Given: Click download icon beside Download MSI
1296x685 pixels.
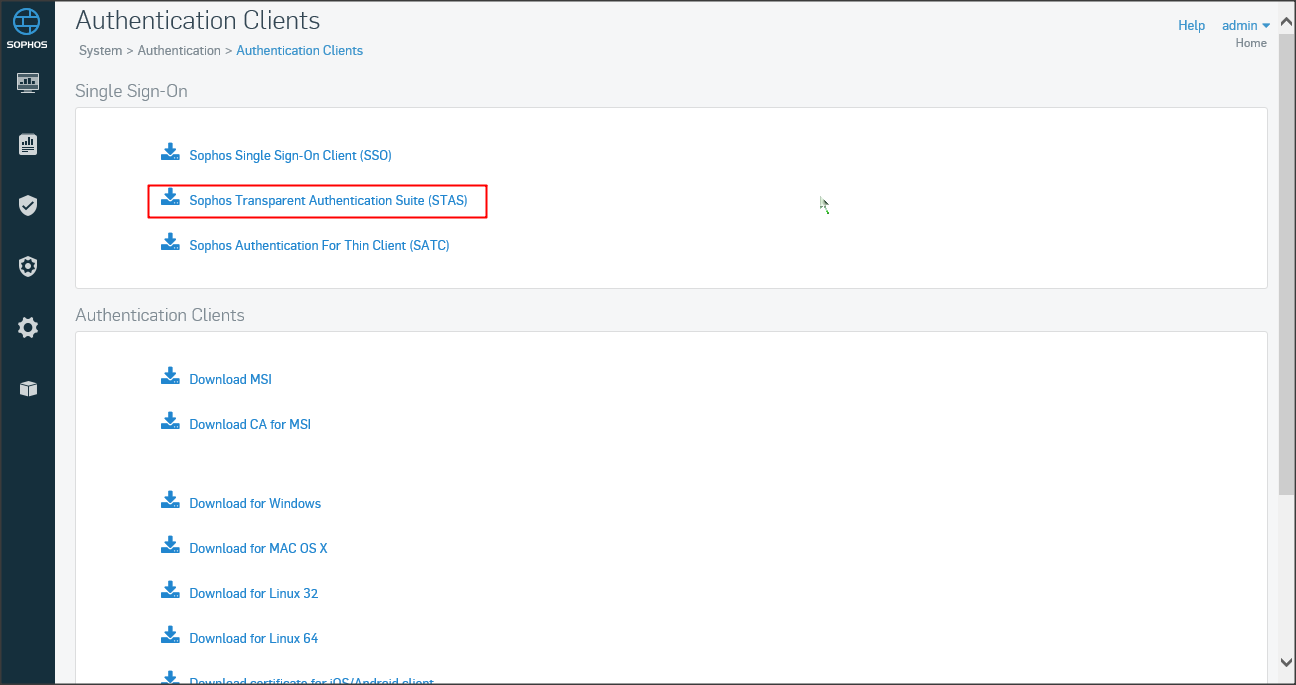Looking at the screenshot, I should coord(170,376).
